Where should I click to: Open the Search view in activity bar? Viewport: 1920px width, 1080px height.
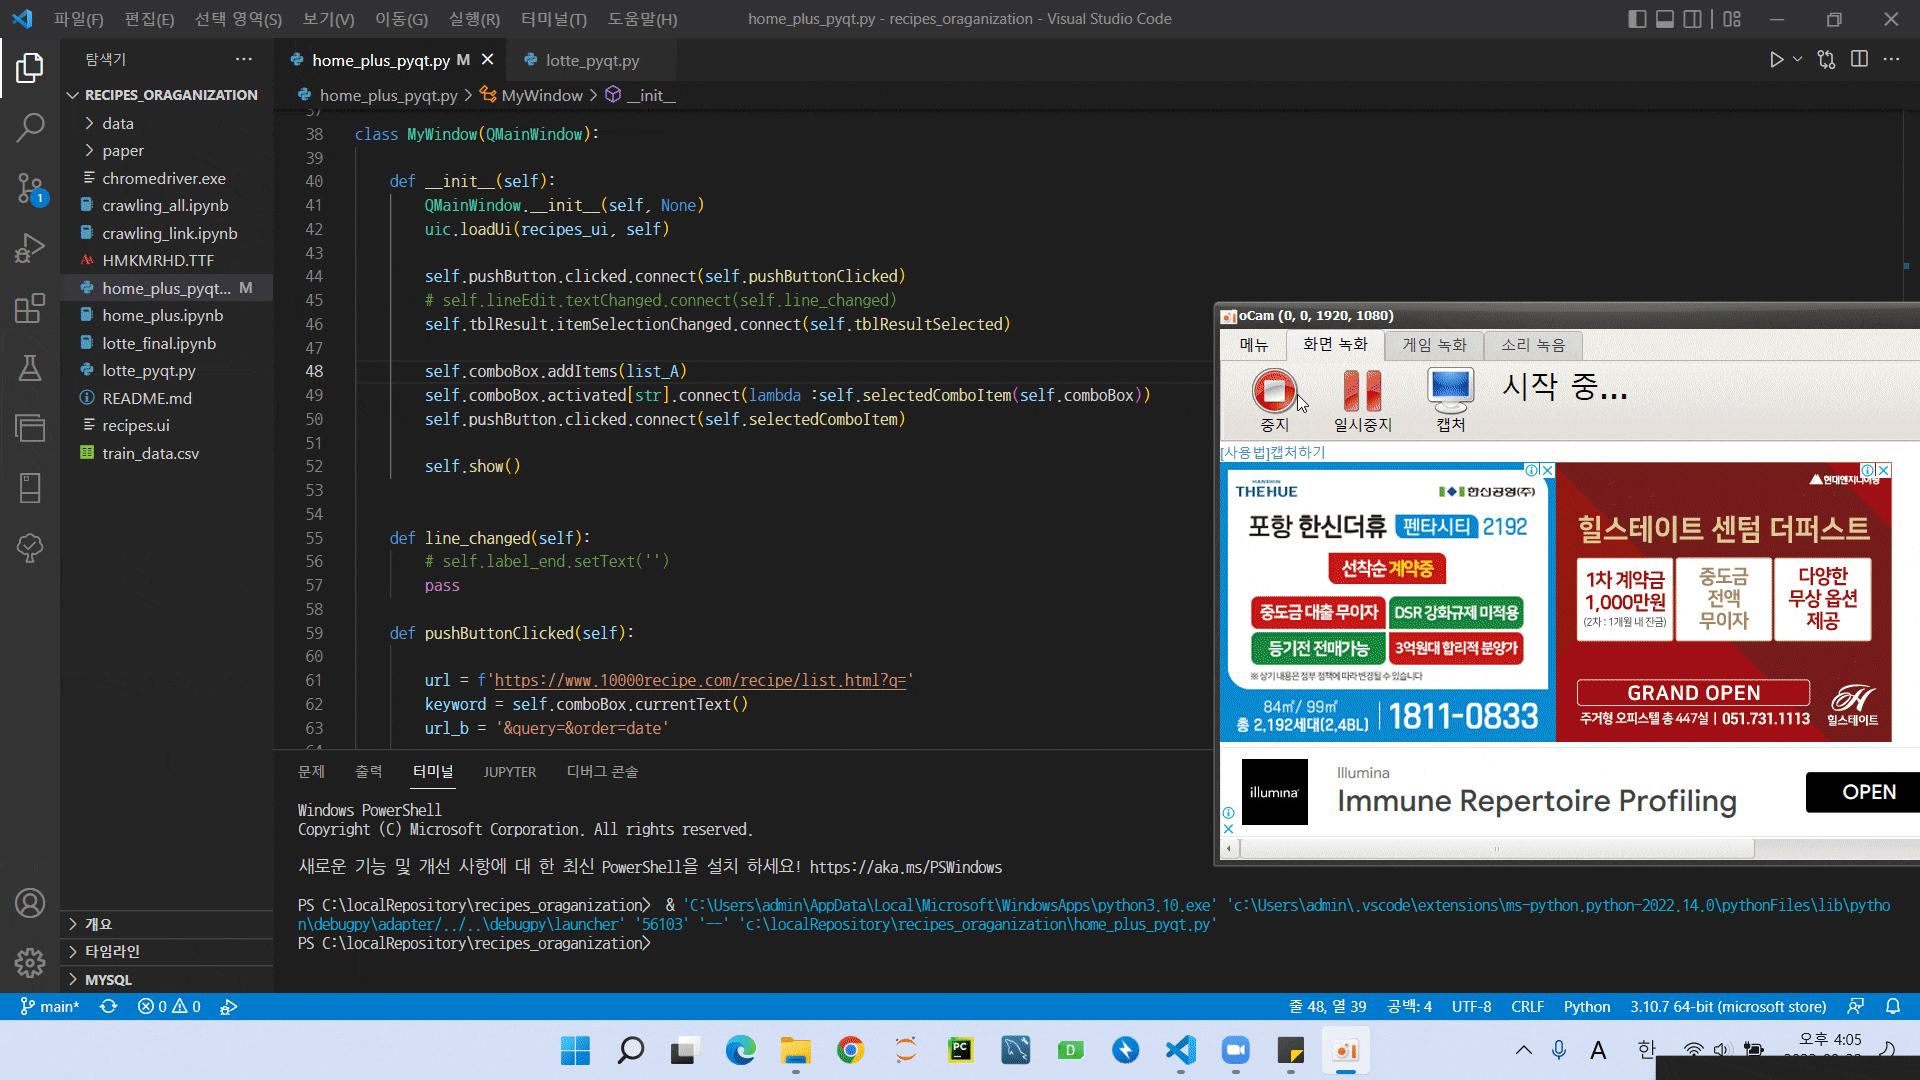coord(30,127)
